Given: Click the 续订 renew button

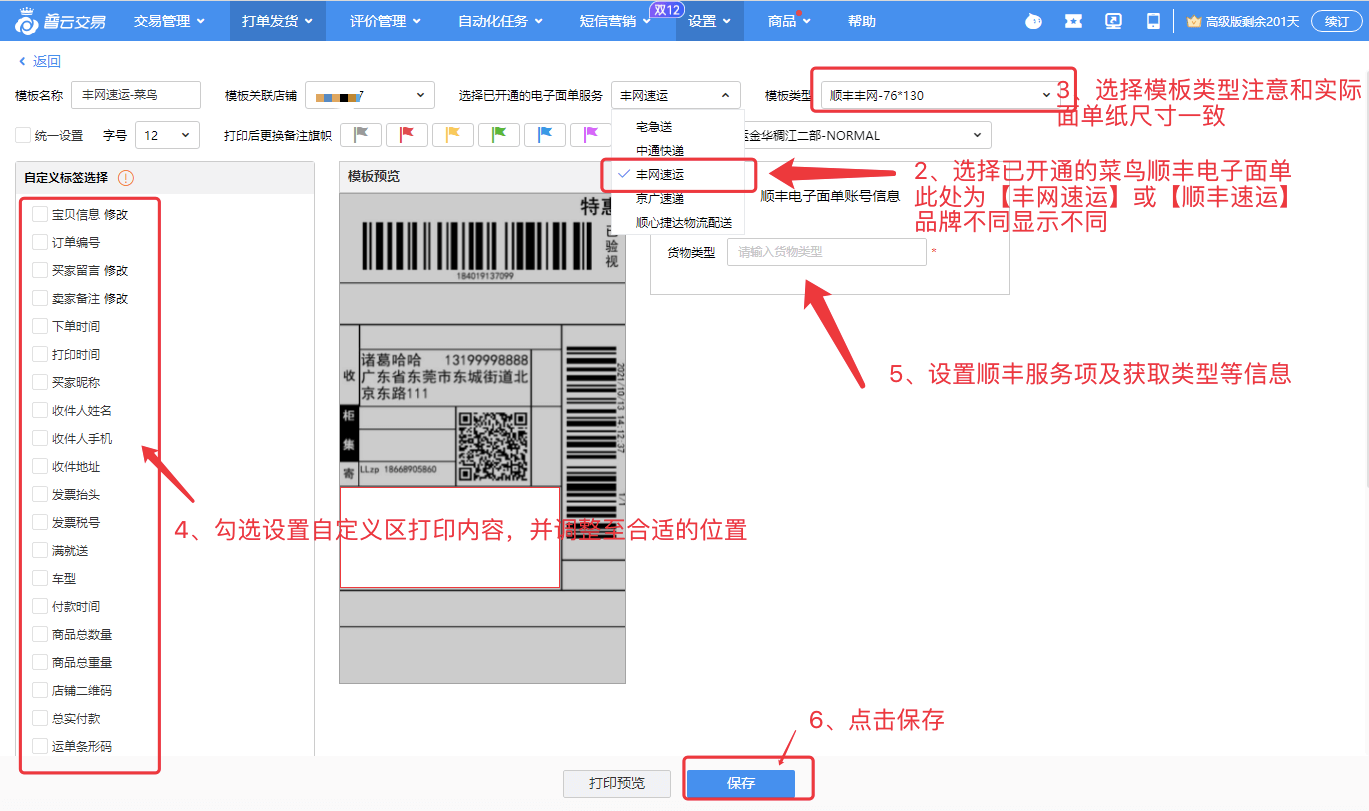Looking at the screenshot, I should coord(1337,21).
